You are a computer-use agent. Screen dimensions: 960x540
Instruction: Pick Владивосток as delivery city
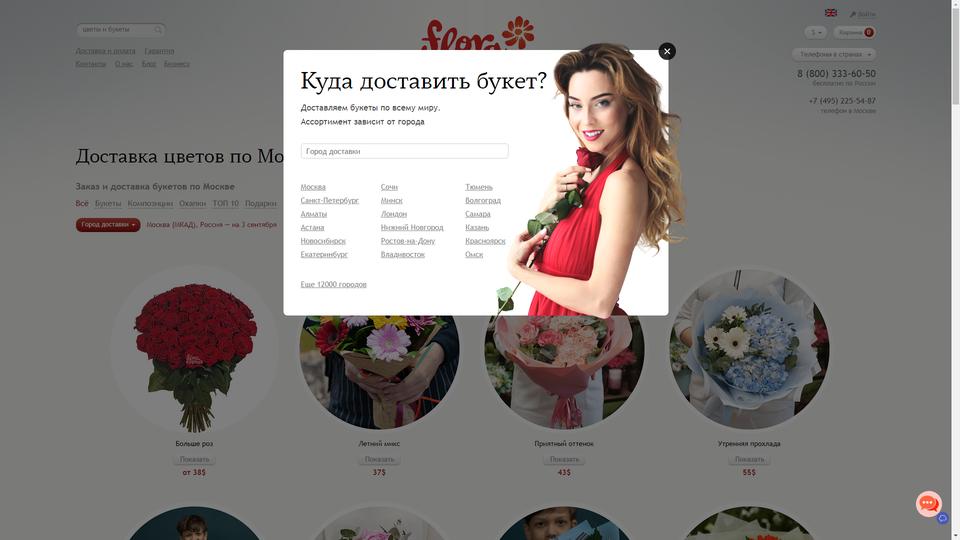point(402,255)
